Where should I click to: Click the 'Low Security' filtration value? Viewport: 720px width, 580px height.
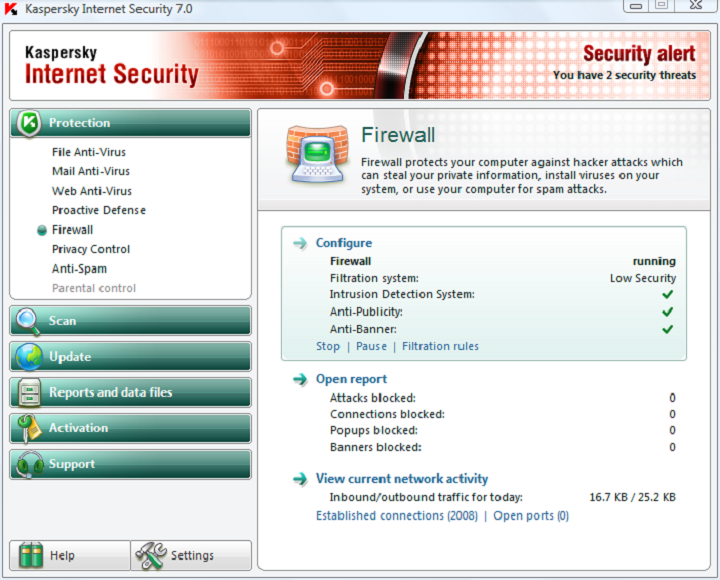pyautogui.click(x=643, y=278)
